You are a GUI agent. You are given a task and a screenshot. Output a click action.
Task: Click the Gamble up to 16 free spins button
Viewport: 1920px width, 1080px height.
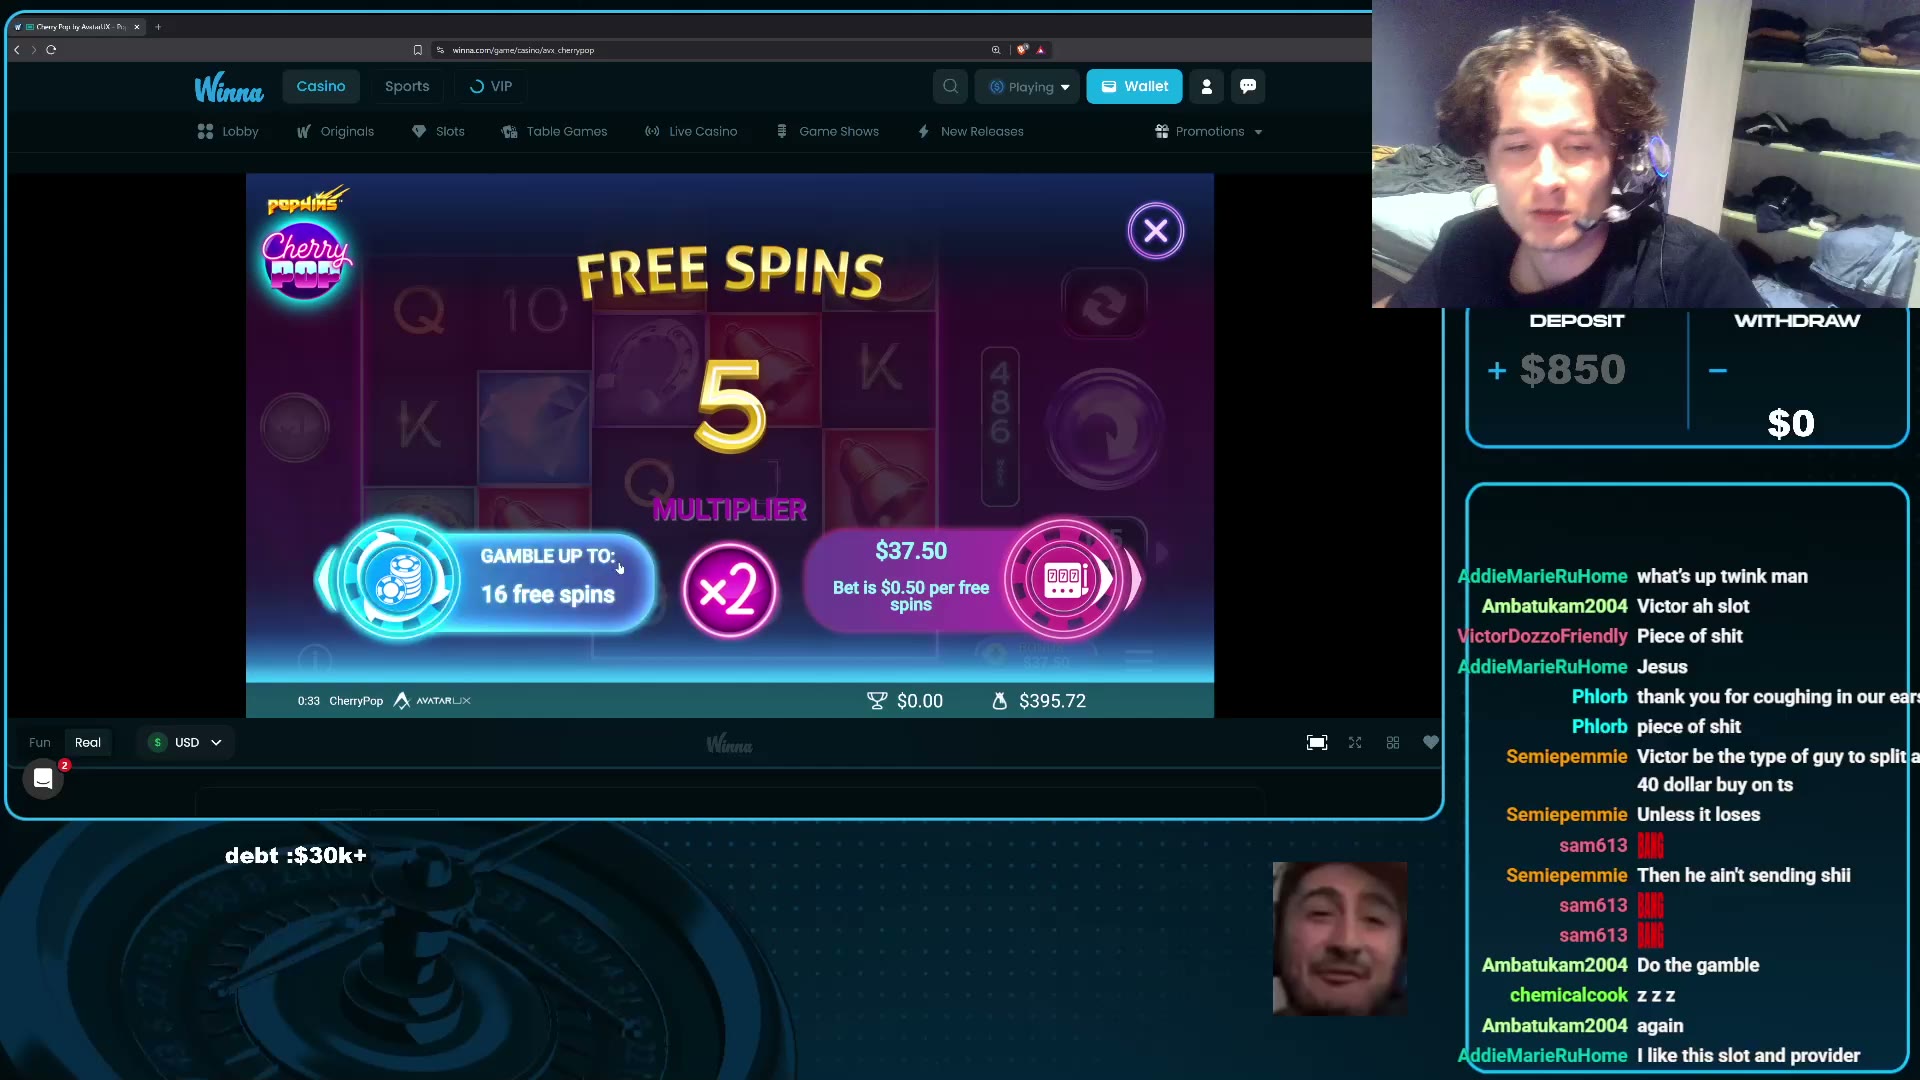click(x=487, y=578)
